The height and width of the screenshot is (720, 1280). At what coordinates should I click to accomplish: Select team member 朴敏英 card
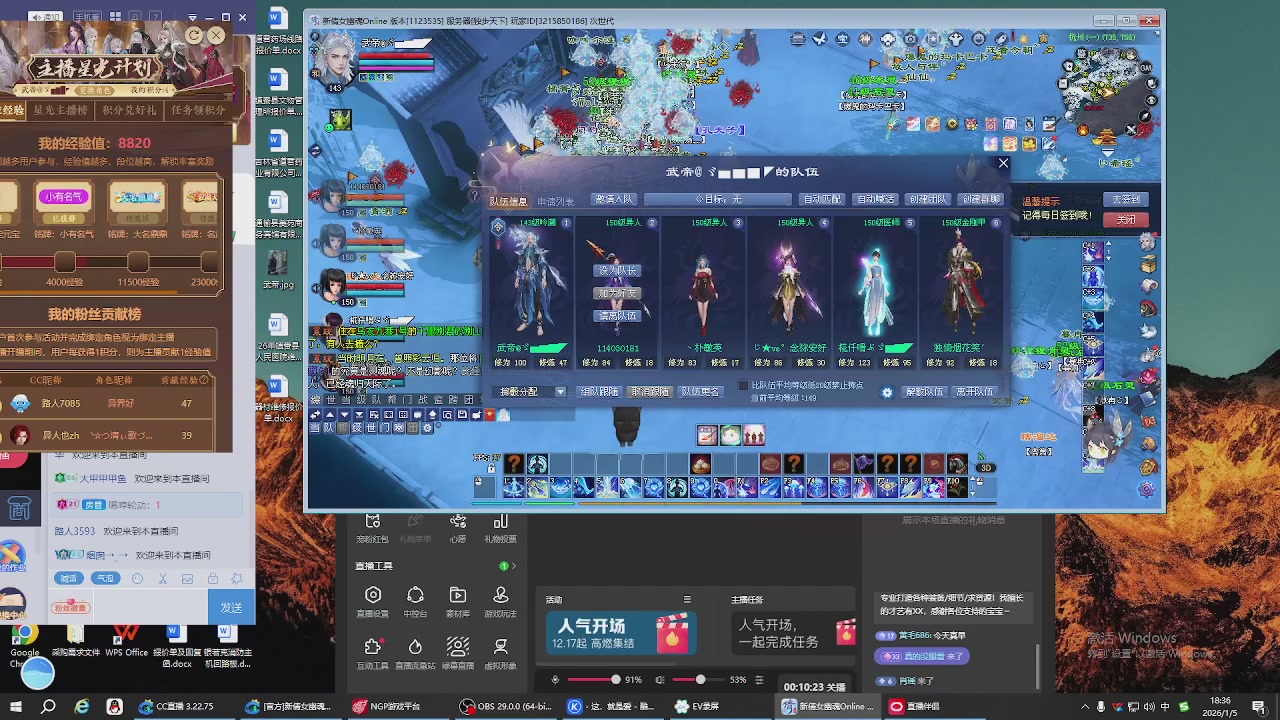point(704,292)
